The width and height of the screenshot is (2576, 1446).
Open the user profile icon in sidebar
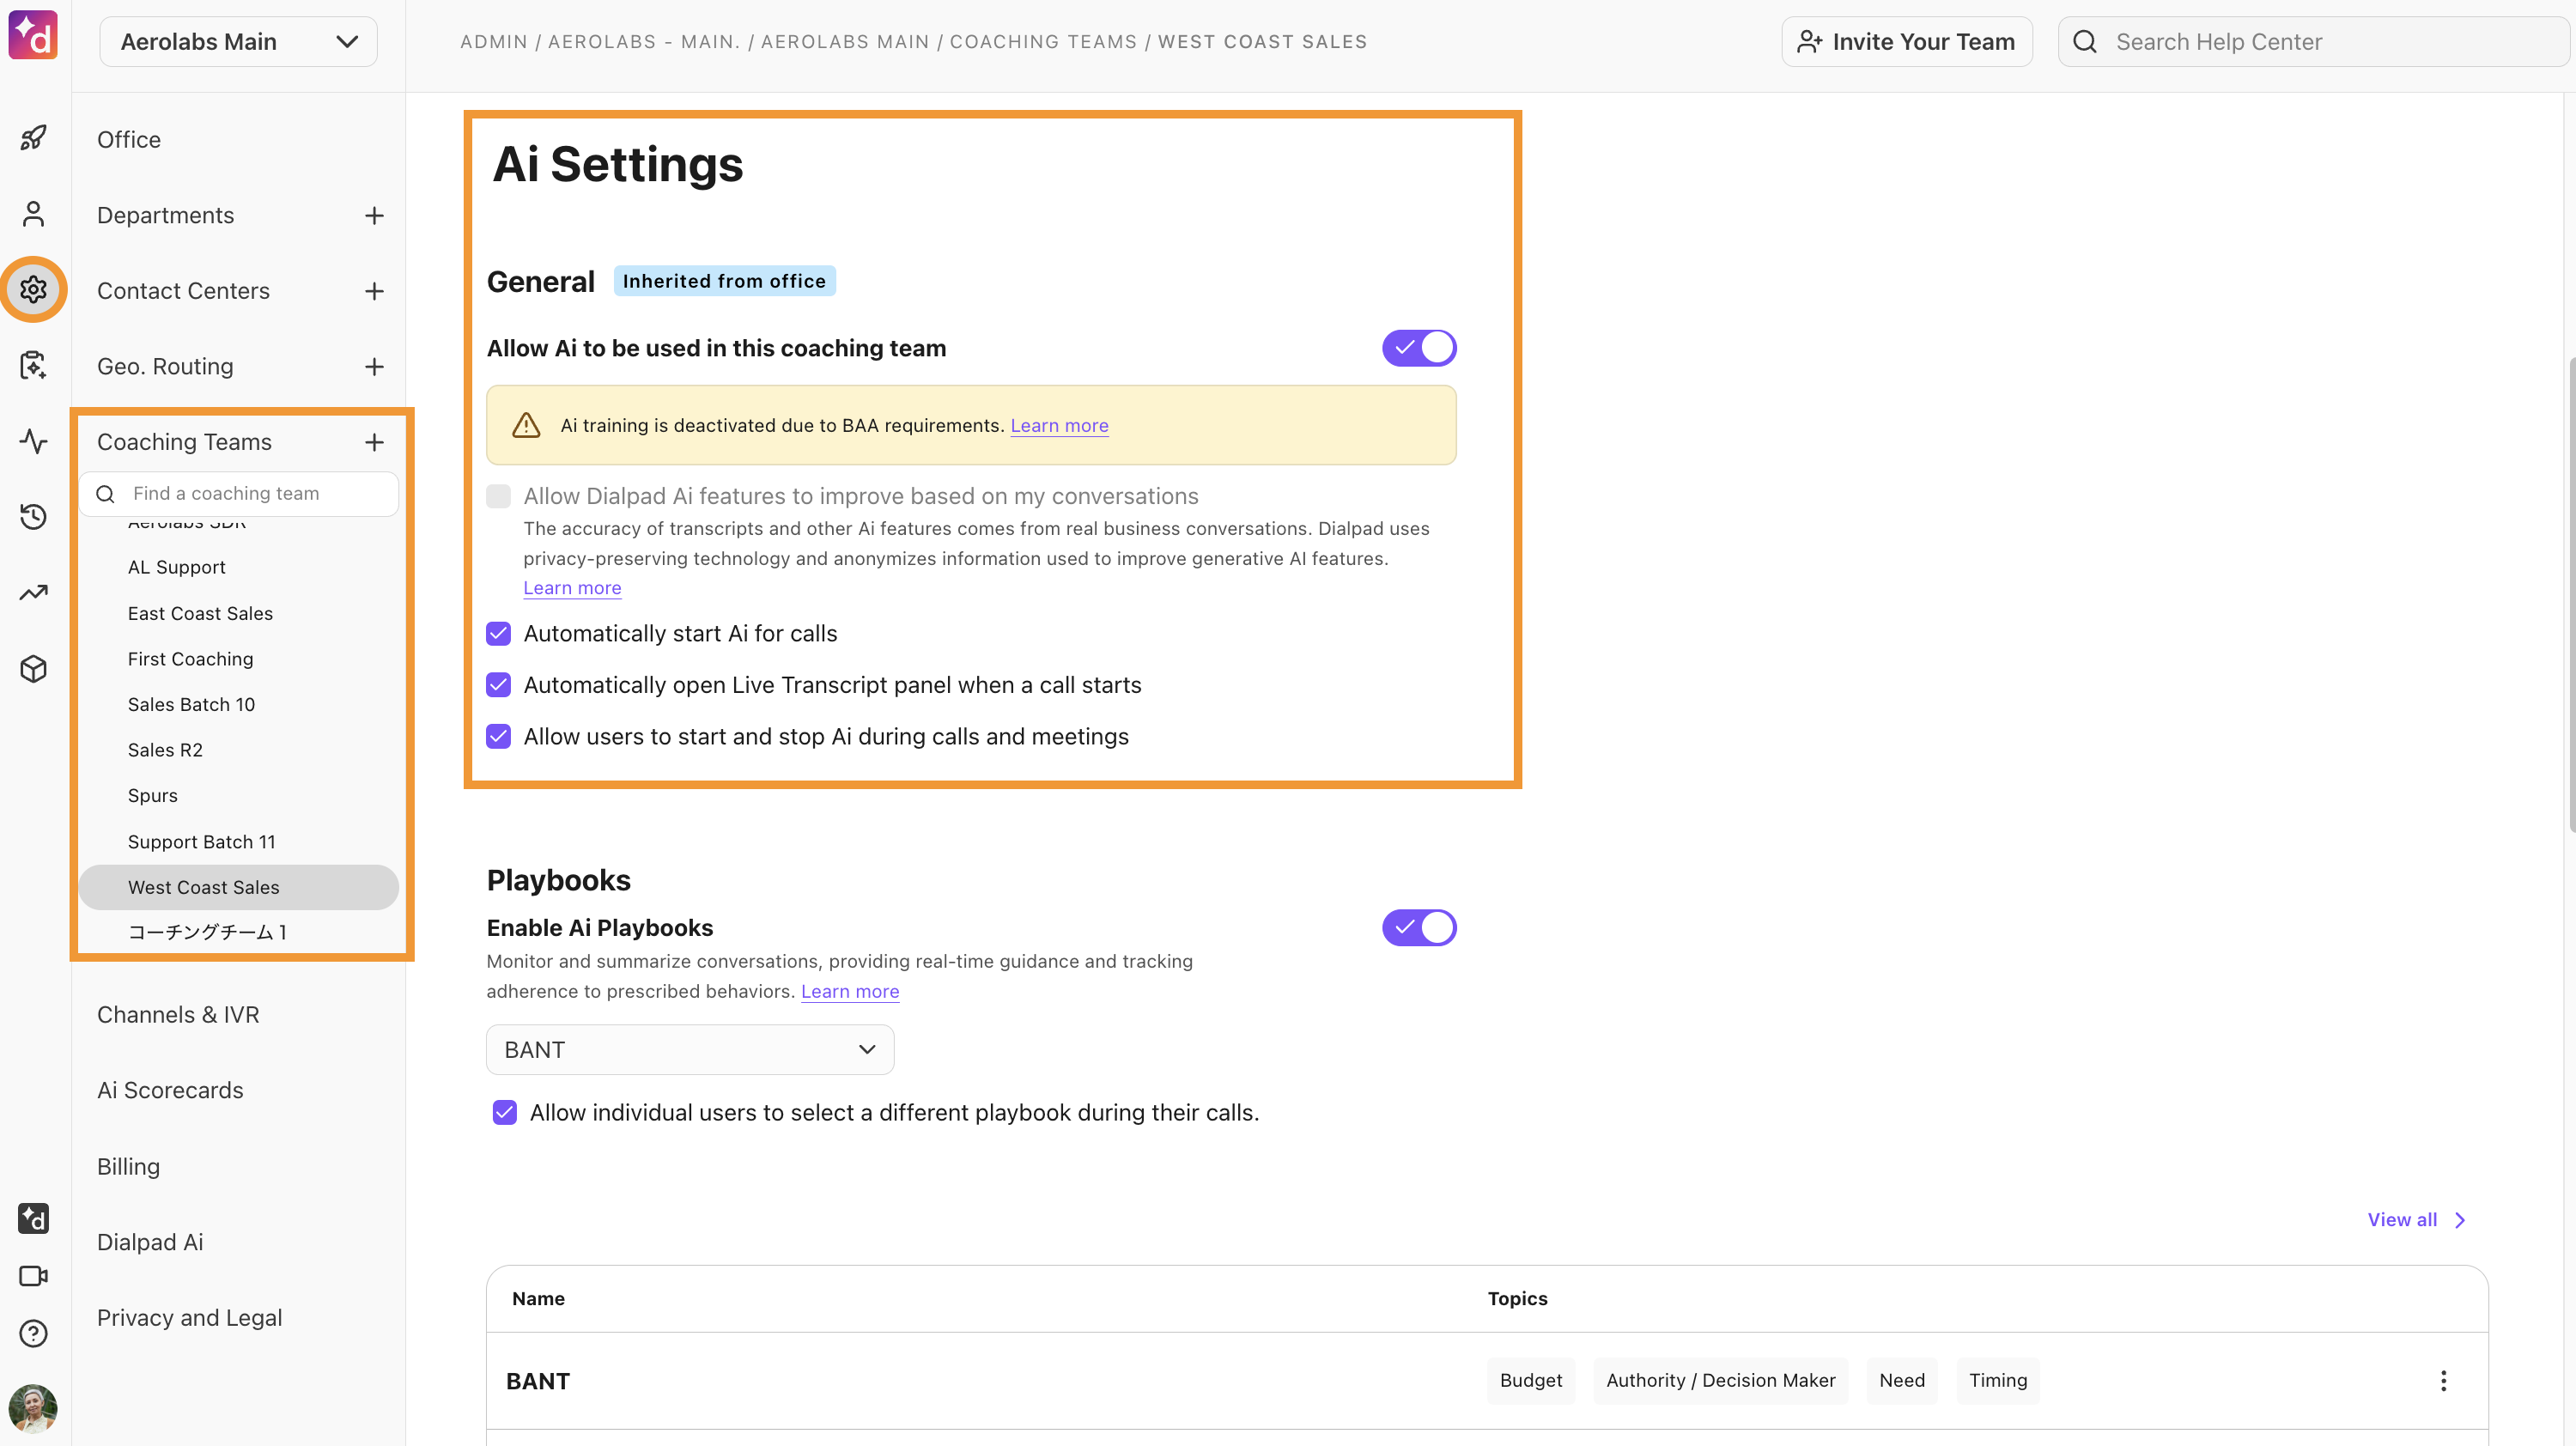point(34,214)
